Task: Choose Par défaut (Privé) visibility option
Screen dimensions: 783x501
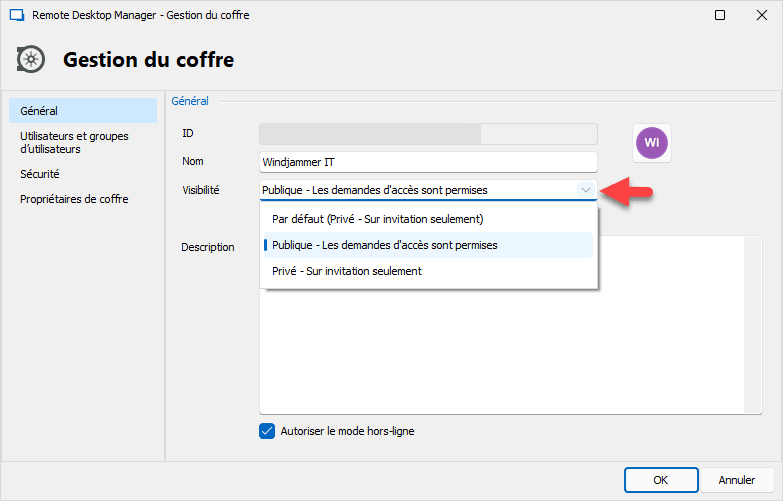Action: tap(378, 219)
